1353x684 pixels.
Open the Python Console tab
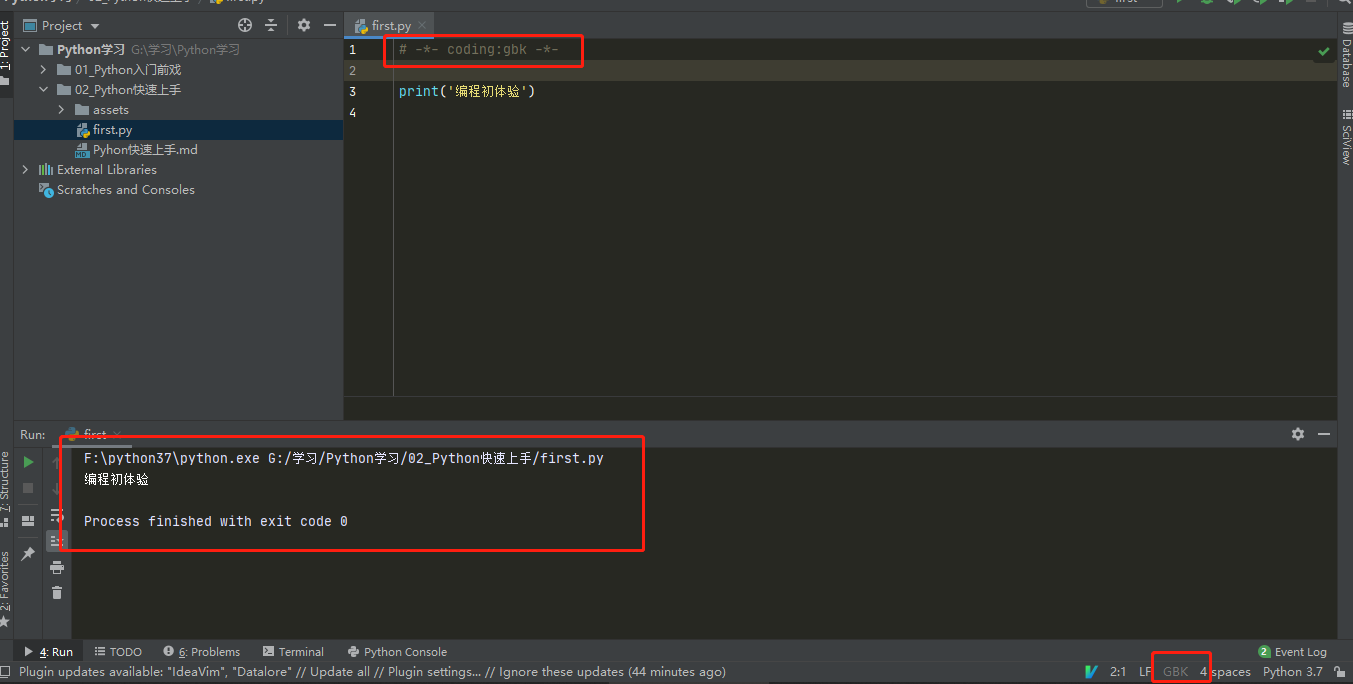point(397,652)
